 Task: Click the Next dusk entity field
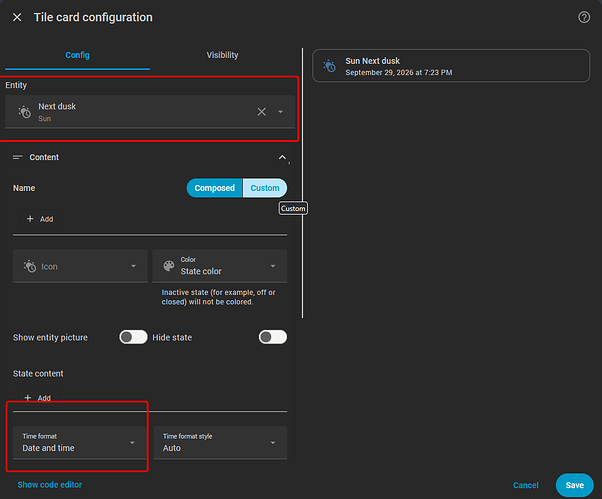[150, 112]
